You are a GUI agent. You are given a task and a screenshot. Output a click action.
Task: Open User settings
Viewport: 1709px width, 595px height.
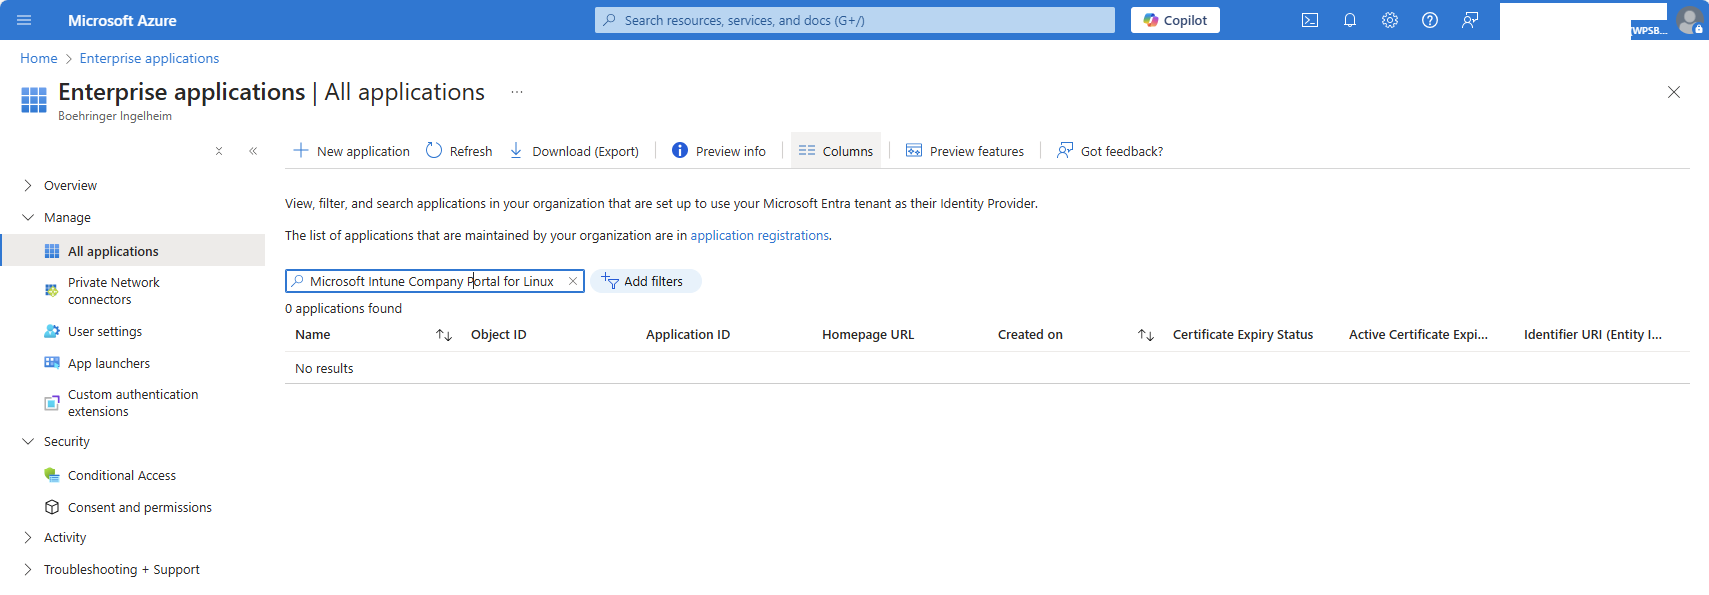(x=105, y=332)
